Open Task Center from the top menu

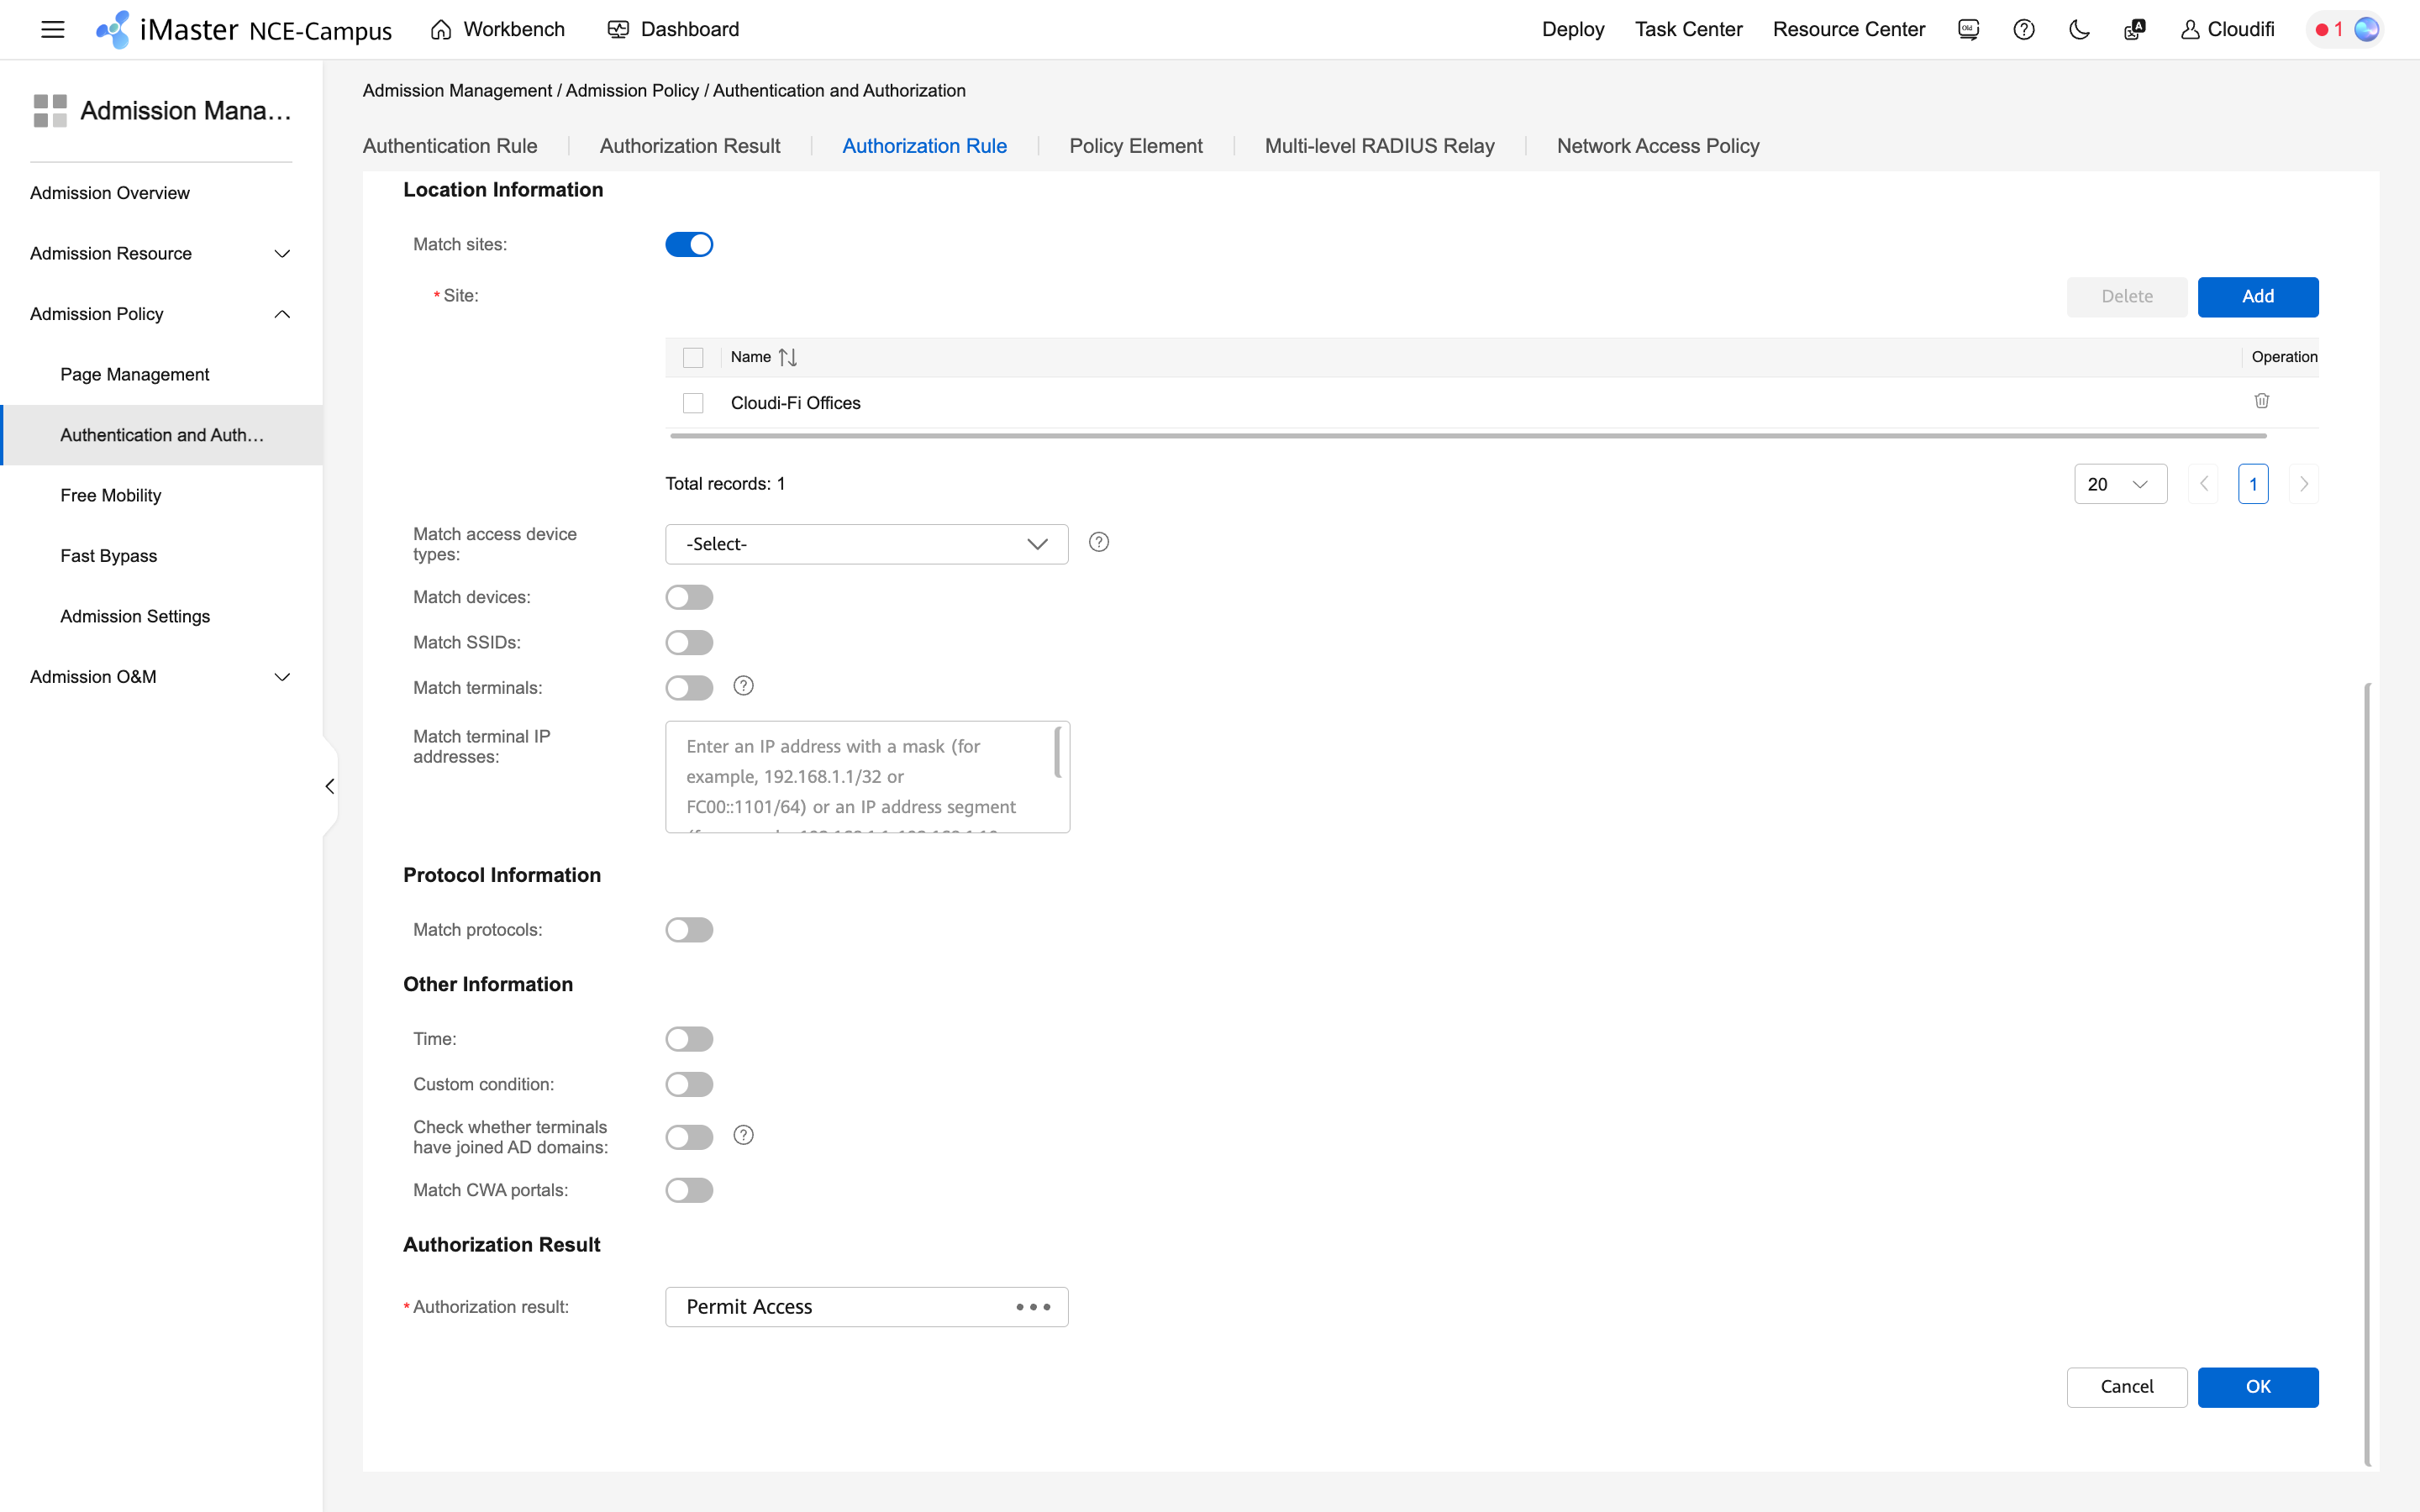[1688, 29]
